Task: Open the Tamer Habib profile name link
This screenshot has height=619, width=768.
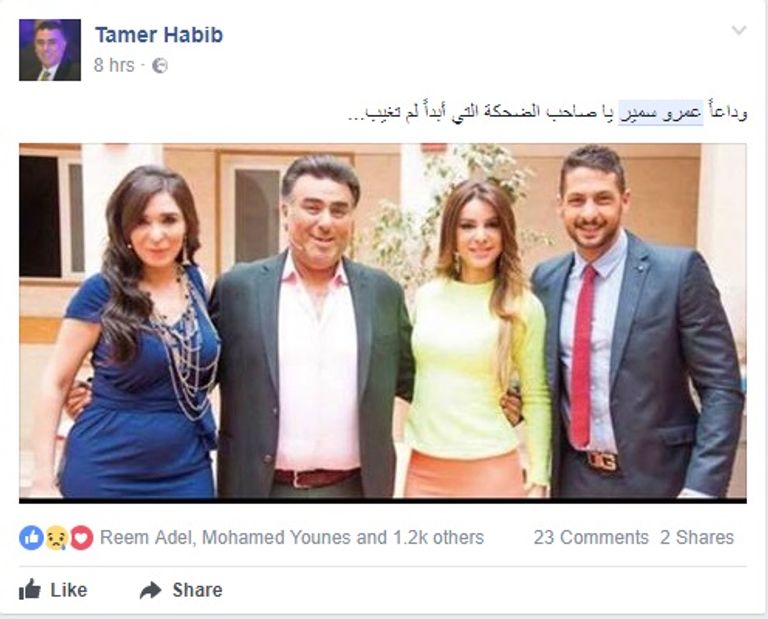Action: [x=159, y=35]
